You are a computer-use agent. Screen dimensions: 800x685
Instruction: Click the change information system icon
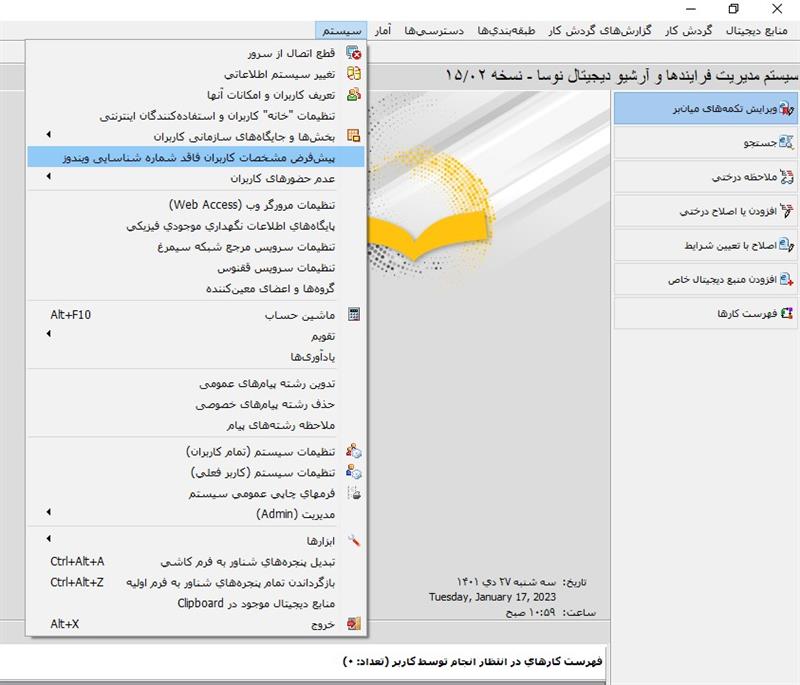(352, 74)
